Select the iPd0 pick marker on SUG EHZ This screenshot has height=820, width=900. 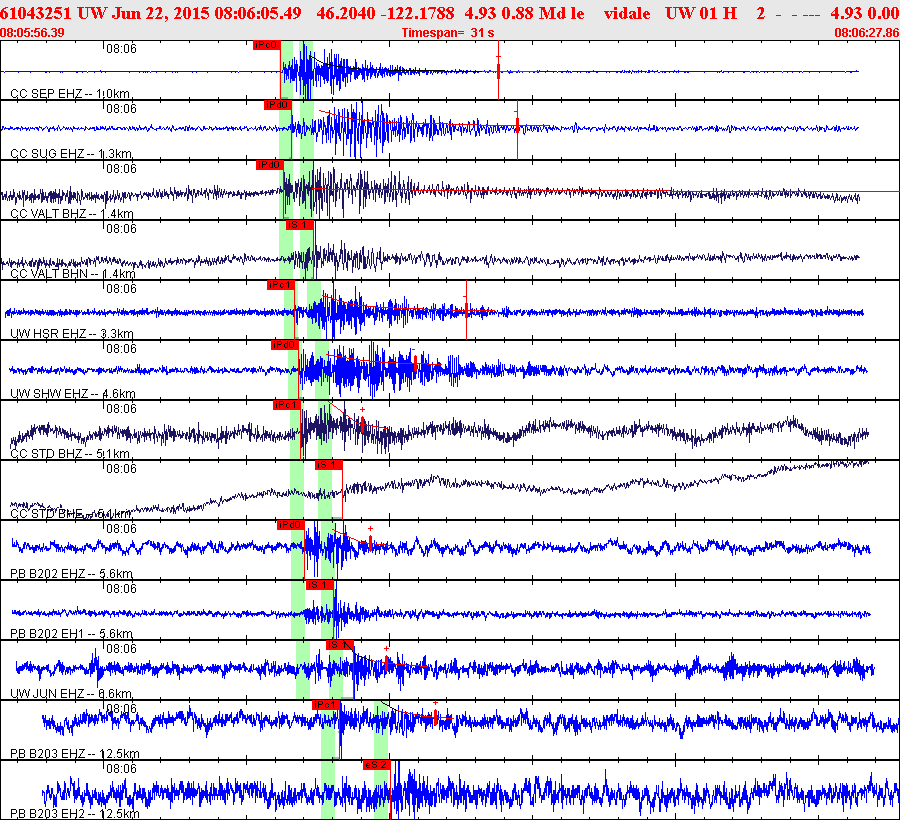[x=278, y=105]
